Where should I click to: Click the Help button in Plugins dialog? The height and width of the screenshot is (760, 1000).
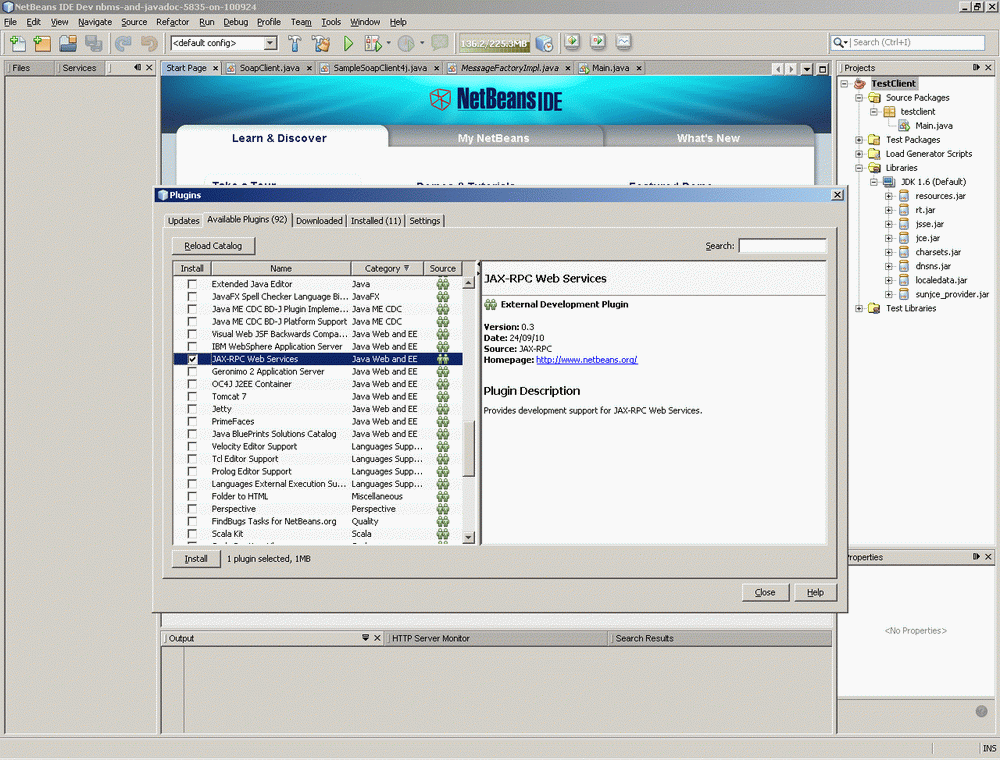tap(815, 592)
